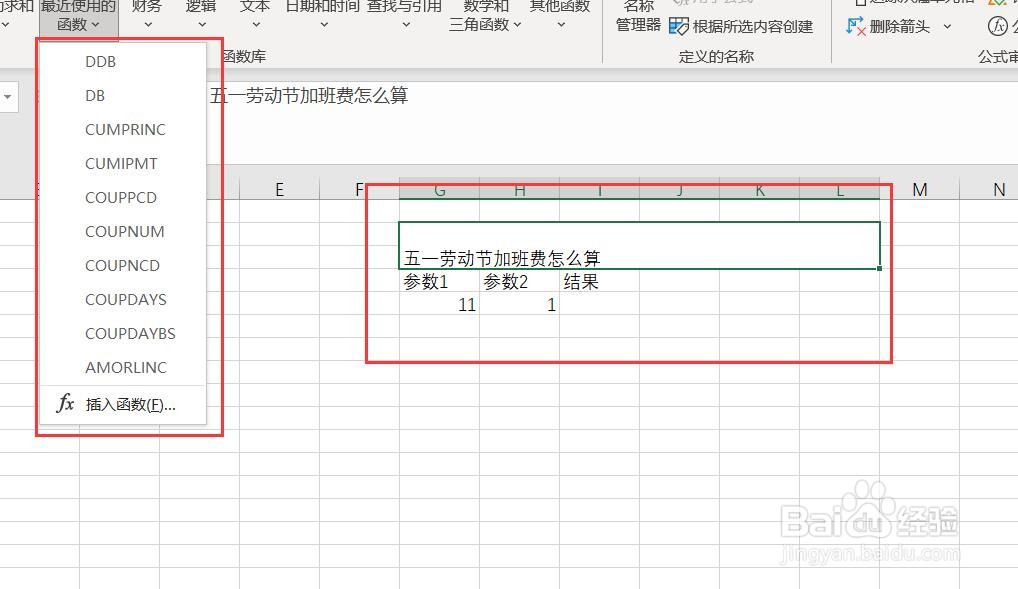The image size is (1018, 589).
Task: Select column M header
Action: tap(919, 190)
